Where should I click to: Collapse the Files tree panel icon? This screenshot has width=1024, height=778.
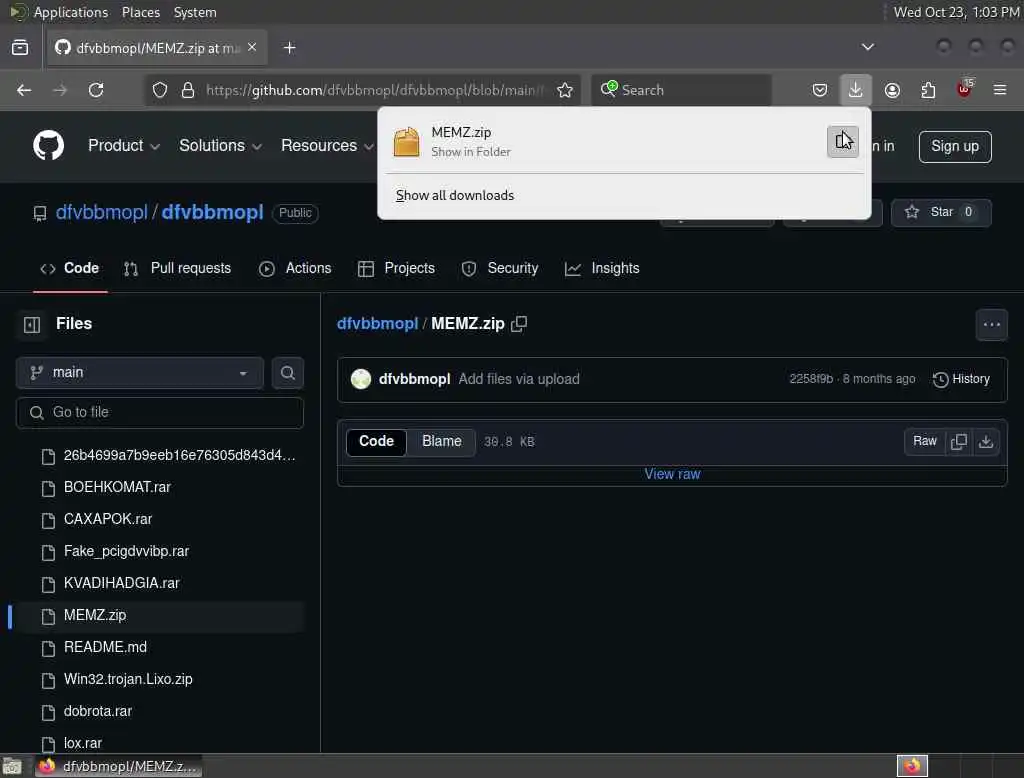32,324
